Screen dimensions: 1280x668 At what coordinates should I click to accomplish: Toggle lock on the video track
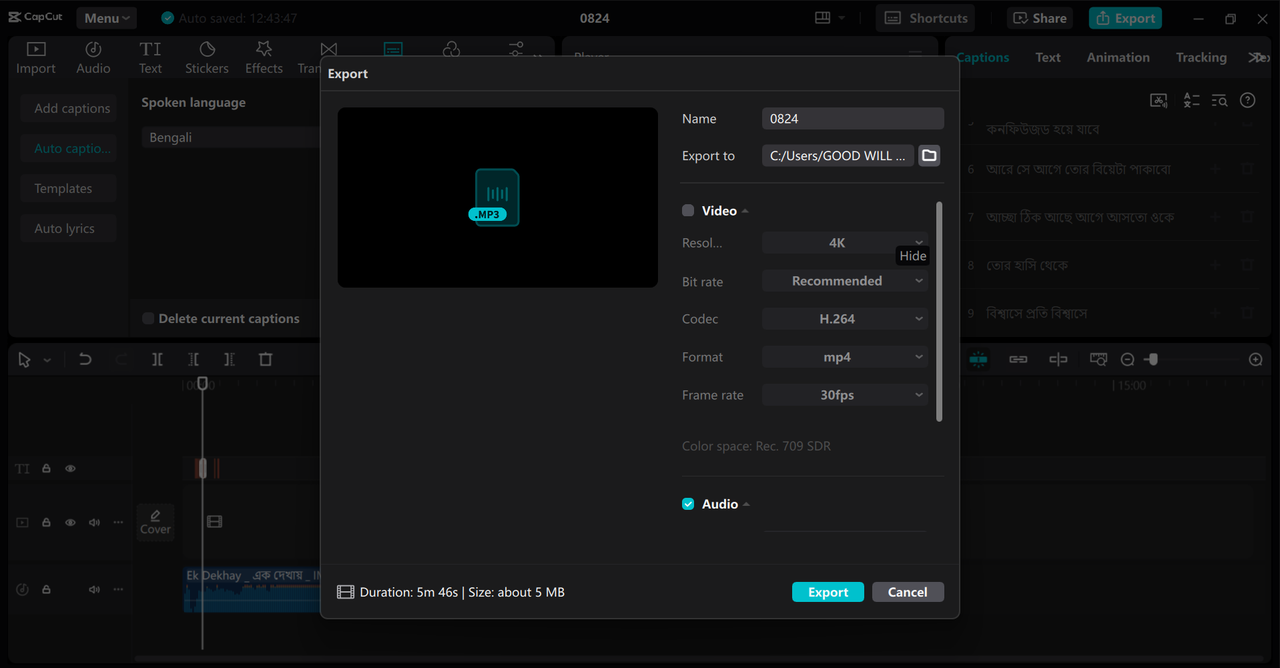[x=46, y=522]
